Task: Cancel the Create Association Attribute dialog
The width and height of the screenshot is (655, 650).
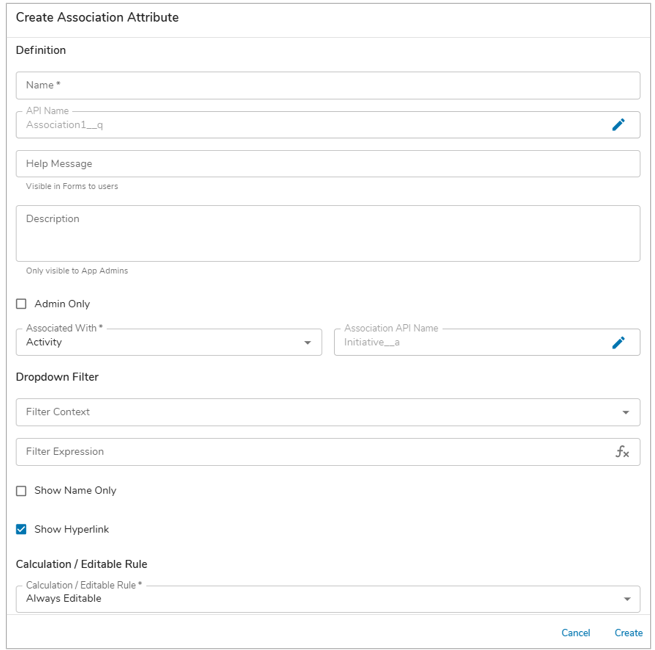Action: pyautogui.click(x=575, y=633)
